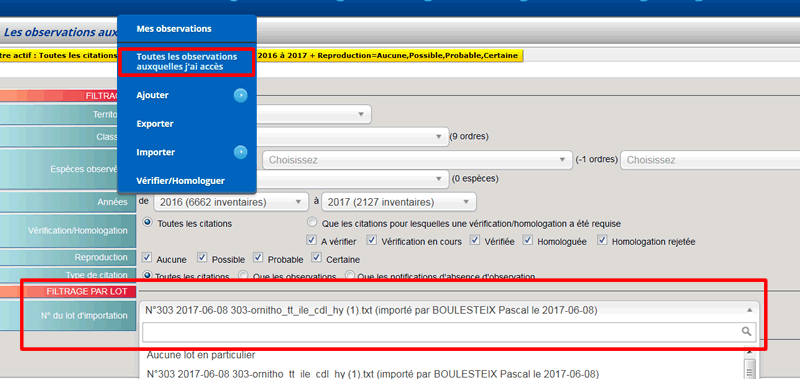Open first Choisissez order dropdown
This screenshot has height=379, width=800.
pos(417,160)
